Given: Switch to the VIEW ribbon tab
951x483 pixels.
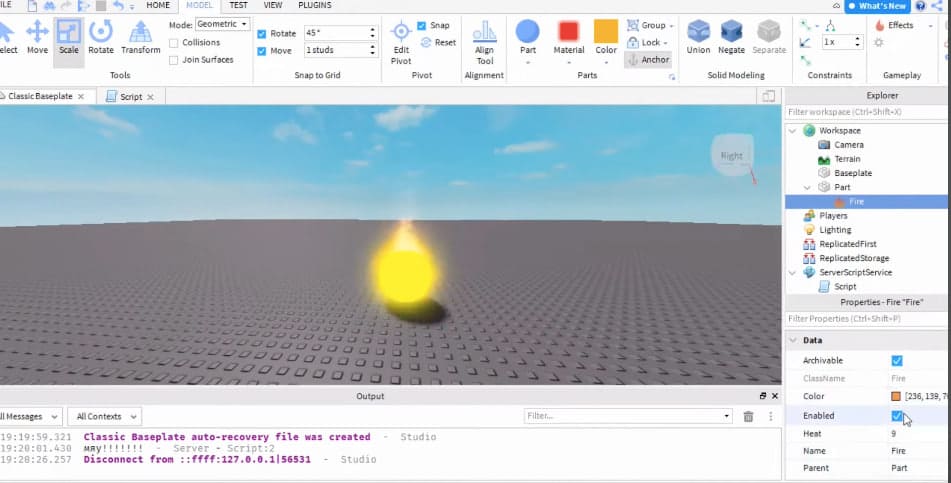Looking at the screenshot, I should [273, 5].
